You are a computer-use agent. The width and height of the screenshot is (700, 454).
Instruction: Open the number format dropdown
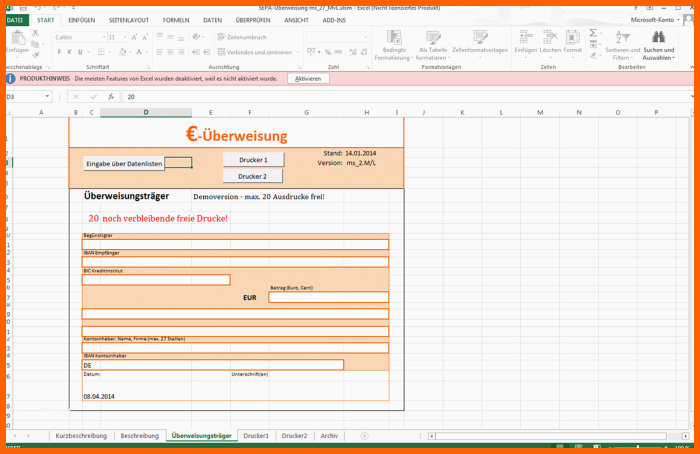(x=365, y=37)
